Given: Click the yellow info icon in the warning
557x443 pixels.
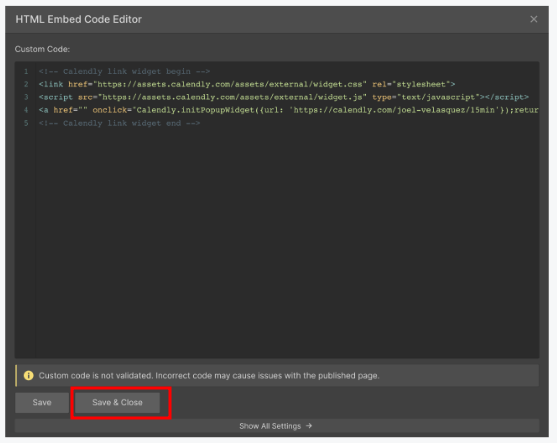Looking at the screenshot, I should pyautogui.click(x=28, y=376).
